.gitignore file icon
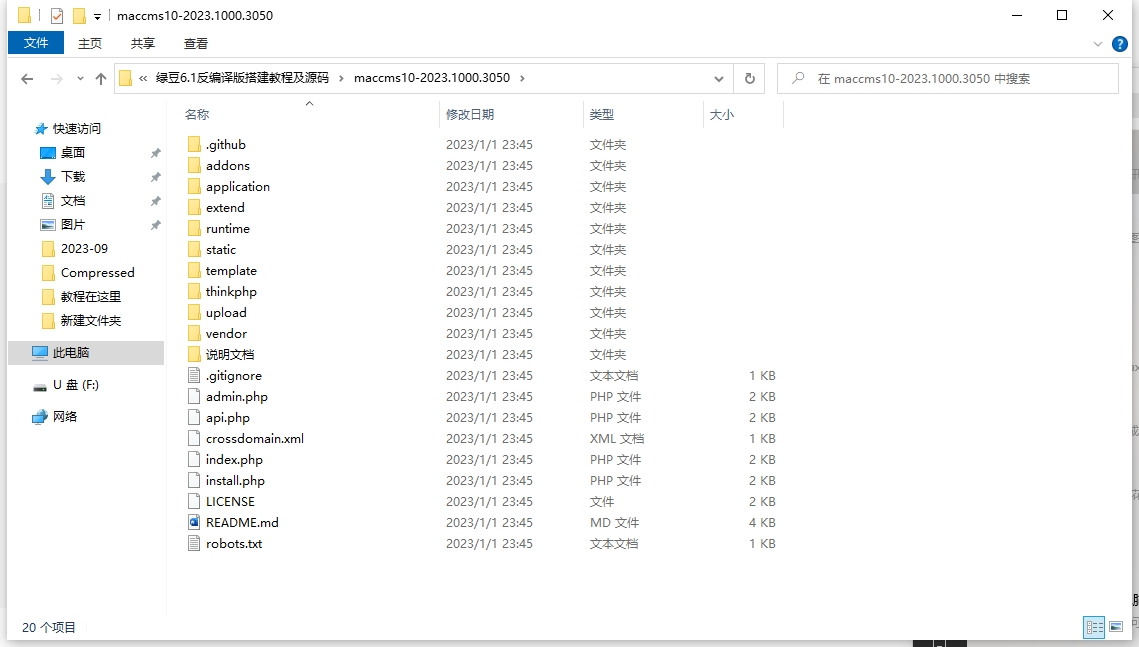 tap(194, 375)
